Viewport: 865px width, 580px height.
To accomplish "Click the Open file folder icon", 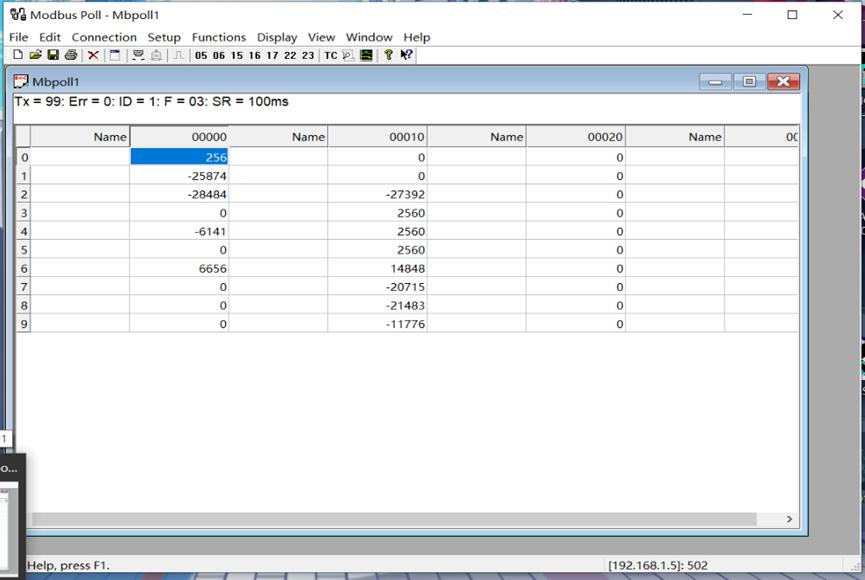I will coord(36,55).
